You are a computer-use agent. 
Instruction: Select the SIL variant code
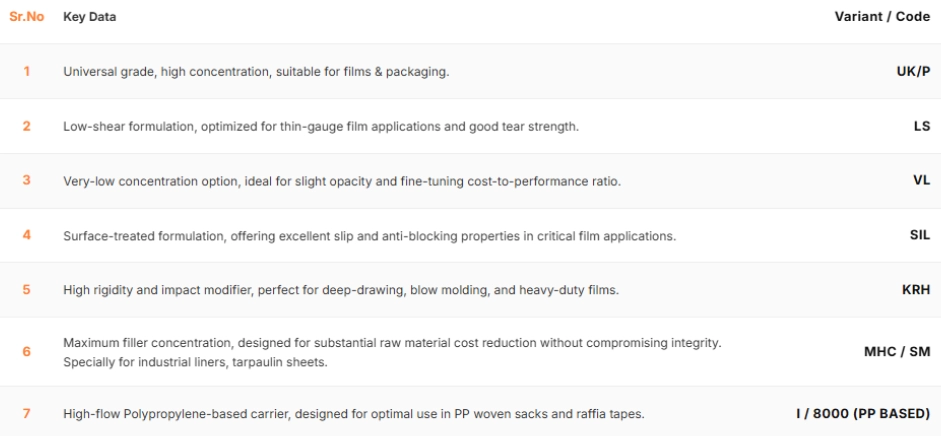click(918, 236)
